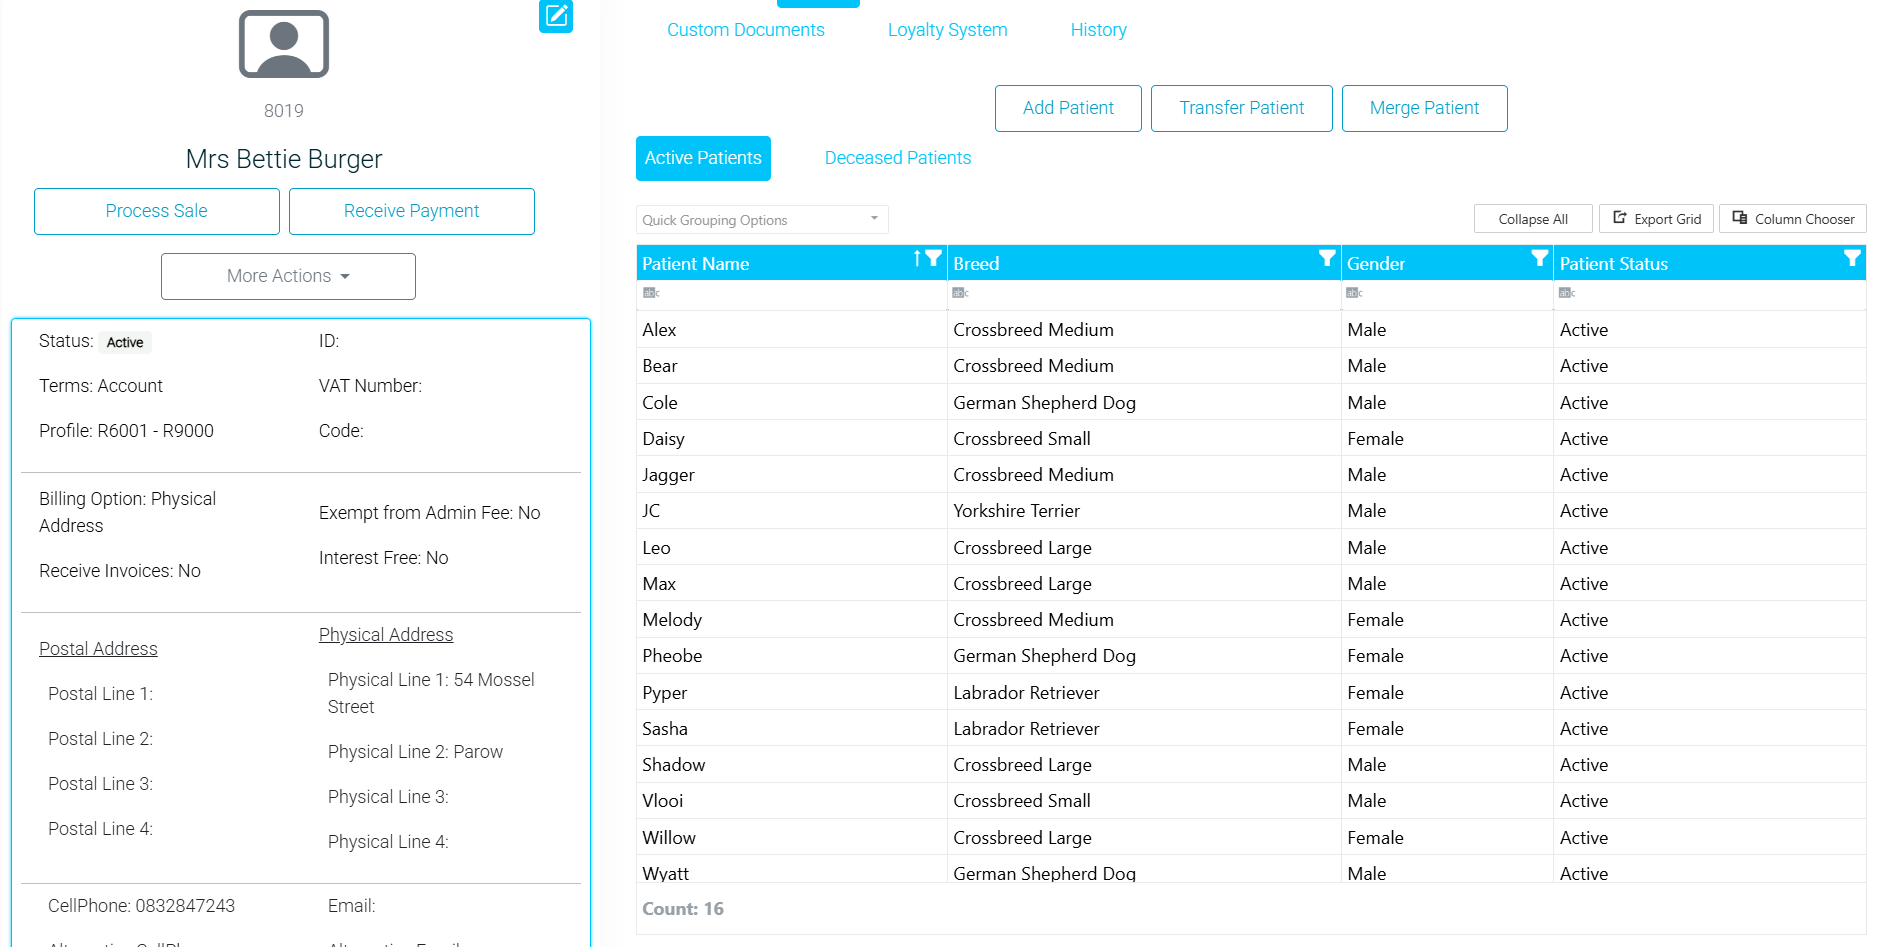Open the Patient Status column filter icon
The image size is (1880, 947).
click(1852, 258)
